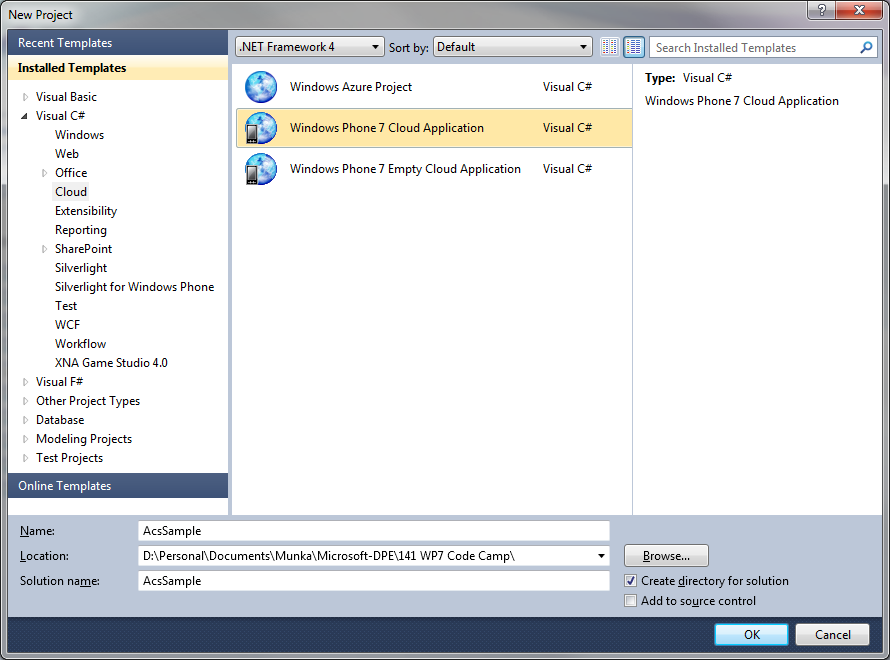Select the Extensibility tree item
The width and height of the screenshot is (890, 660).
[86, 211]
